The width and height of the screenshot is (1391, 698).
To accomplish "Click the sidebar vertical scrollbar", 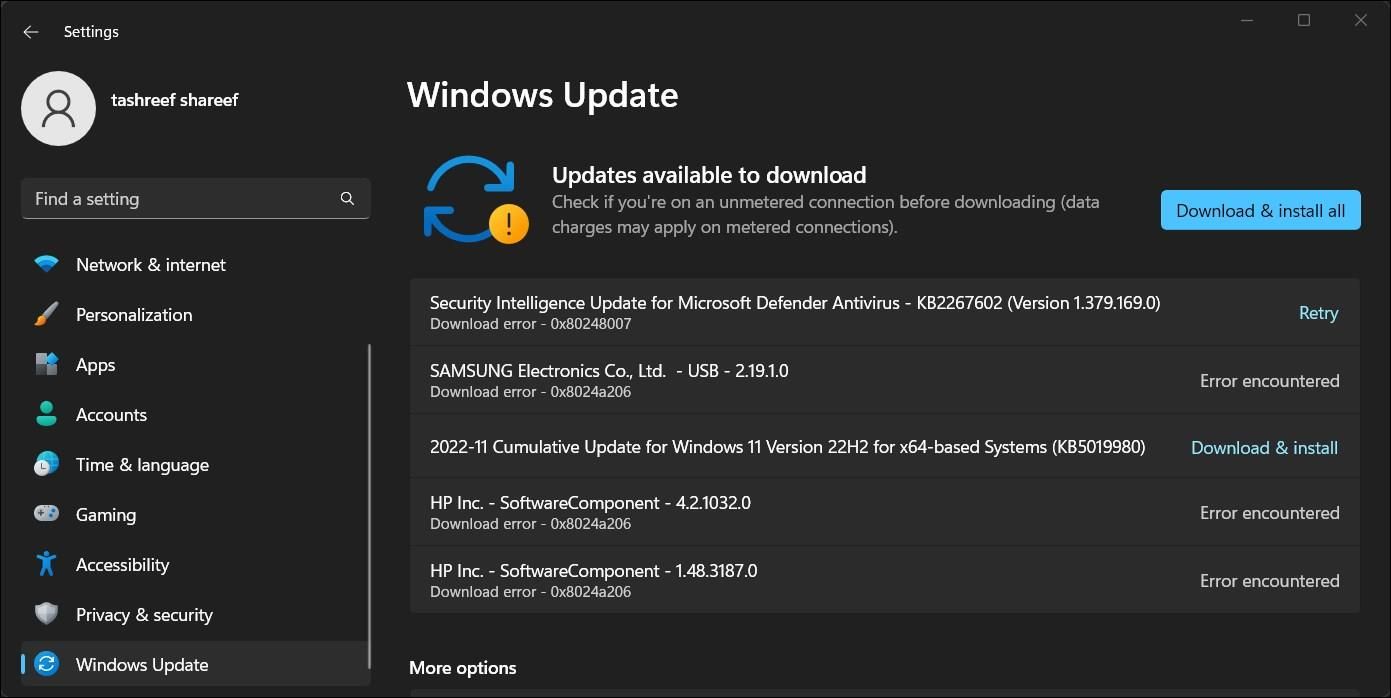I will [370, 507].
